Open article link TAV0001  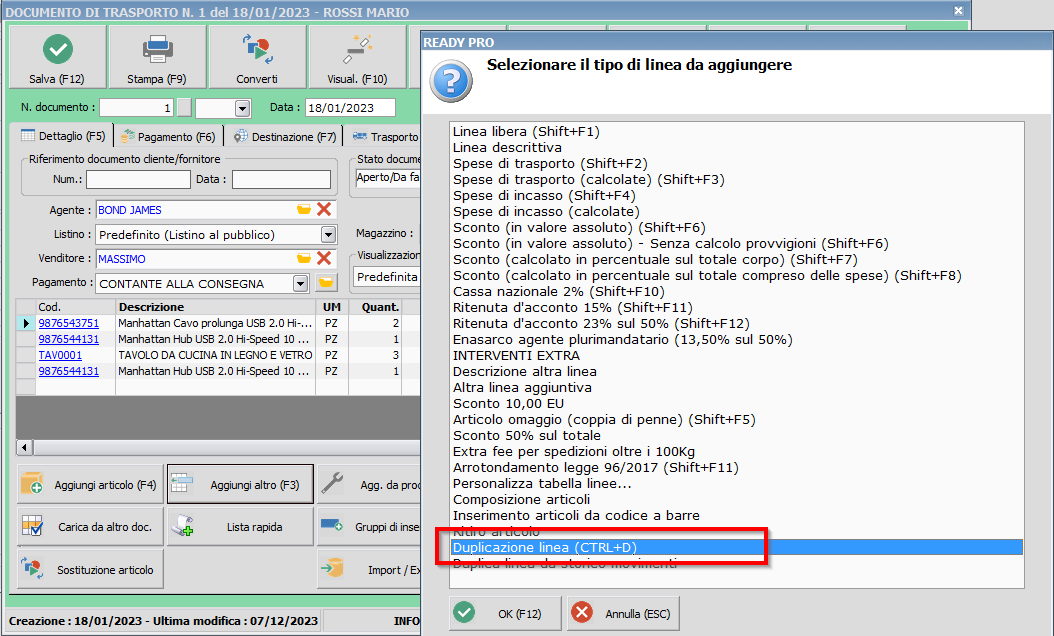pyautogui.click(x=60, y=355)
